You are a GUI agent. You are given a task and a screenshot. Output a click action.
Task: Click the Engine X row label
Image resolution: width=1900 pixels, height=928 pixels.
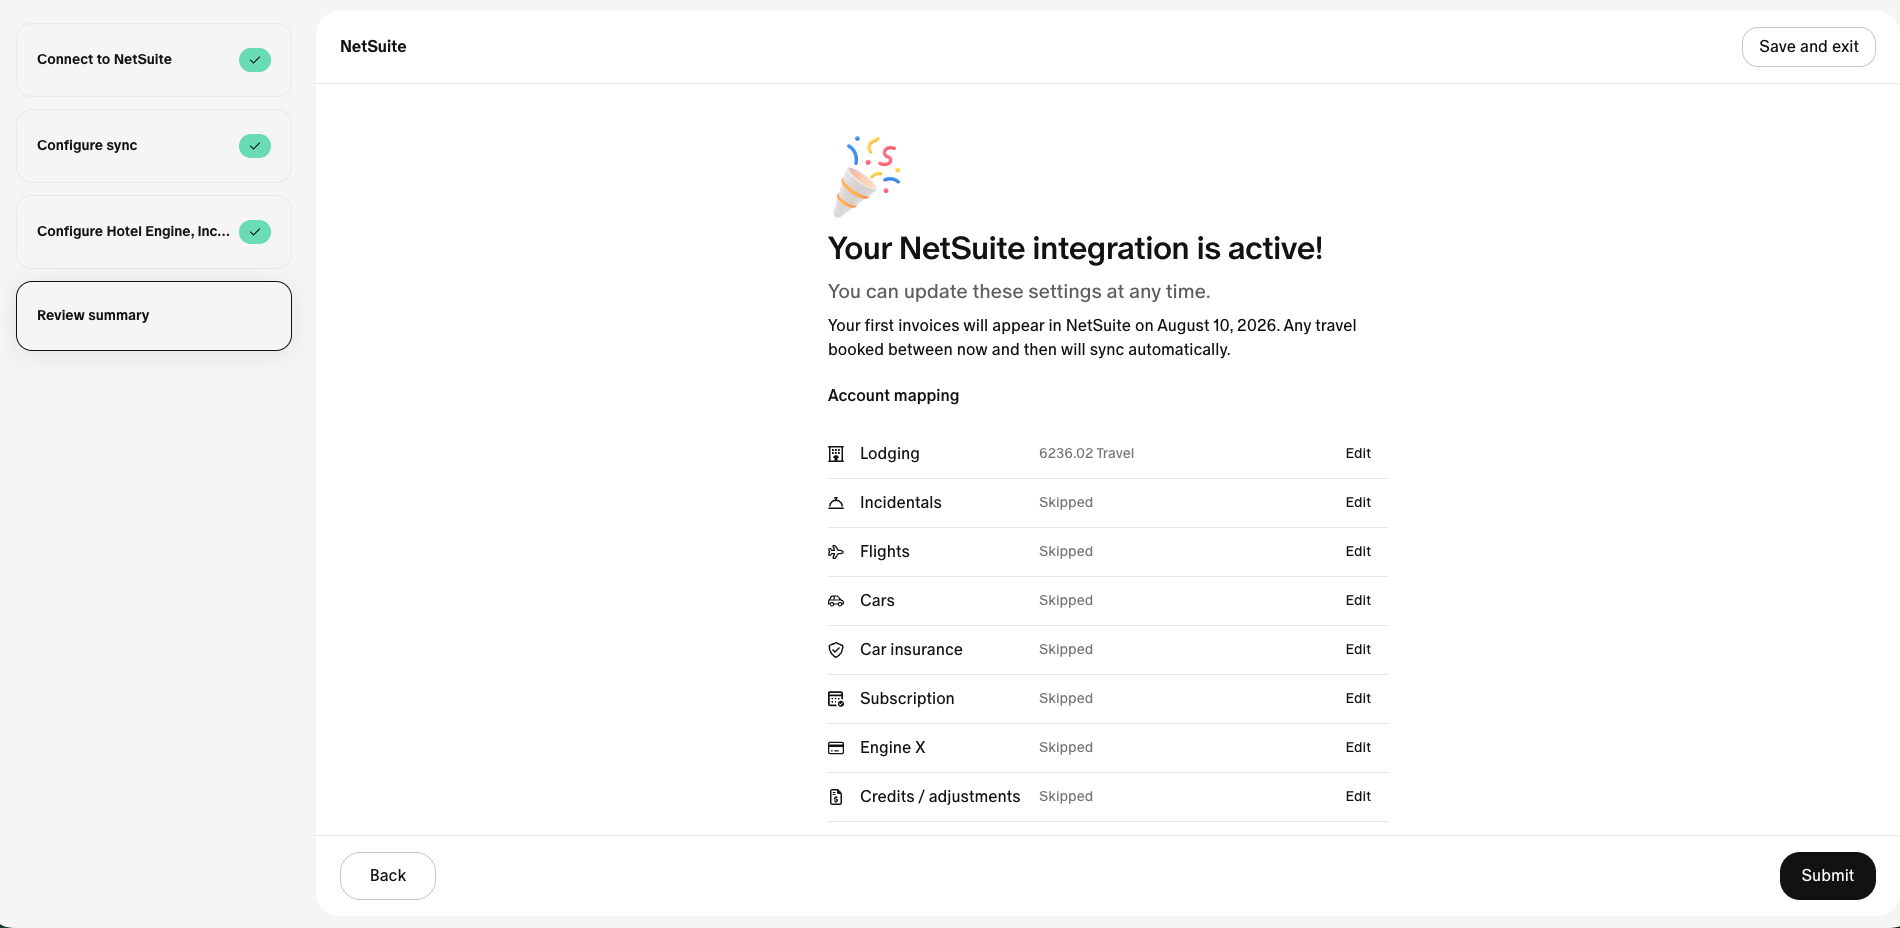coord(892,747)
